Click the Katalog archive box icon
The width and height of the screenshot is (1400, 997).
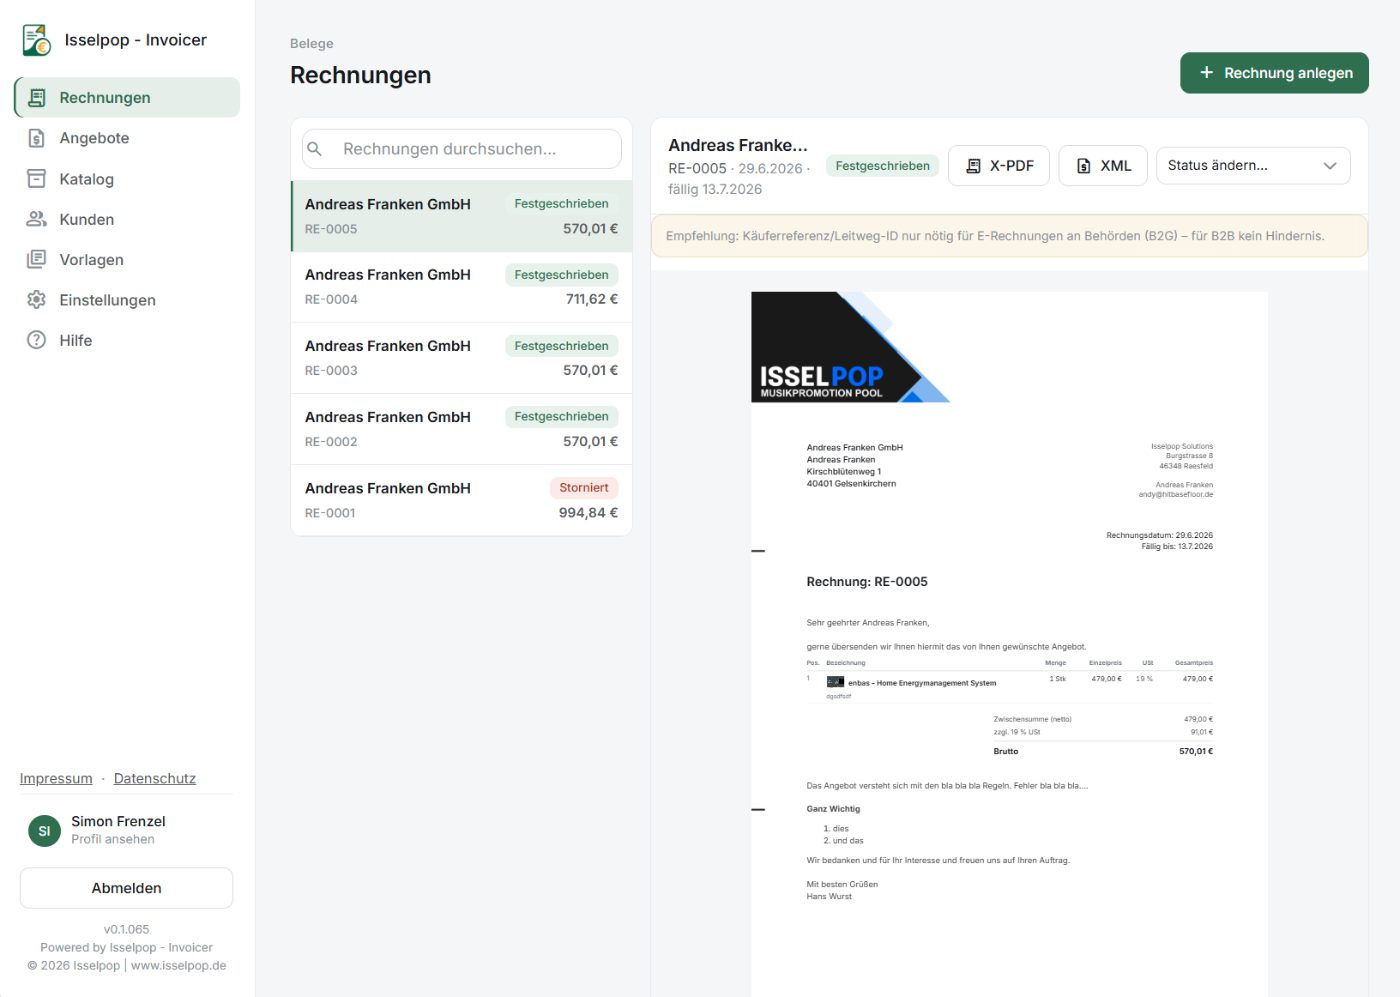(x=37, y=179)
